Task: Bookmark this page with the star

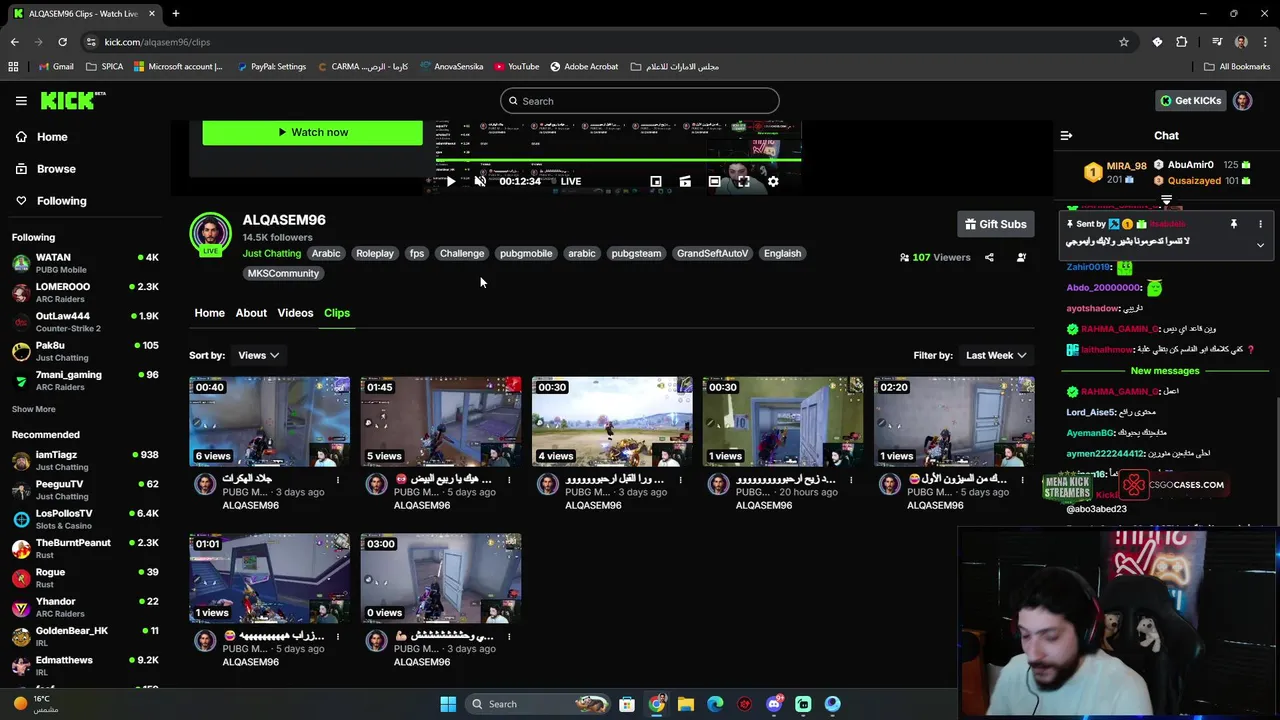Action: coord(1124,42)
